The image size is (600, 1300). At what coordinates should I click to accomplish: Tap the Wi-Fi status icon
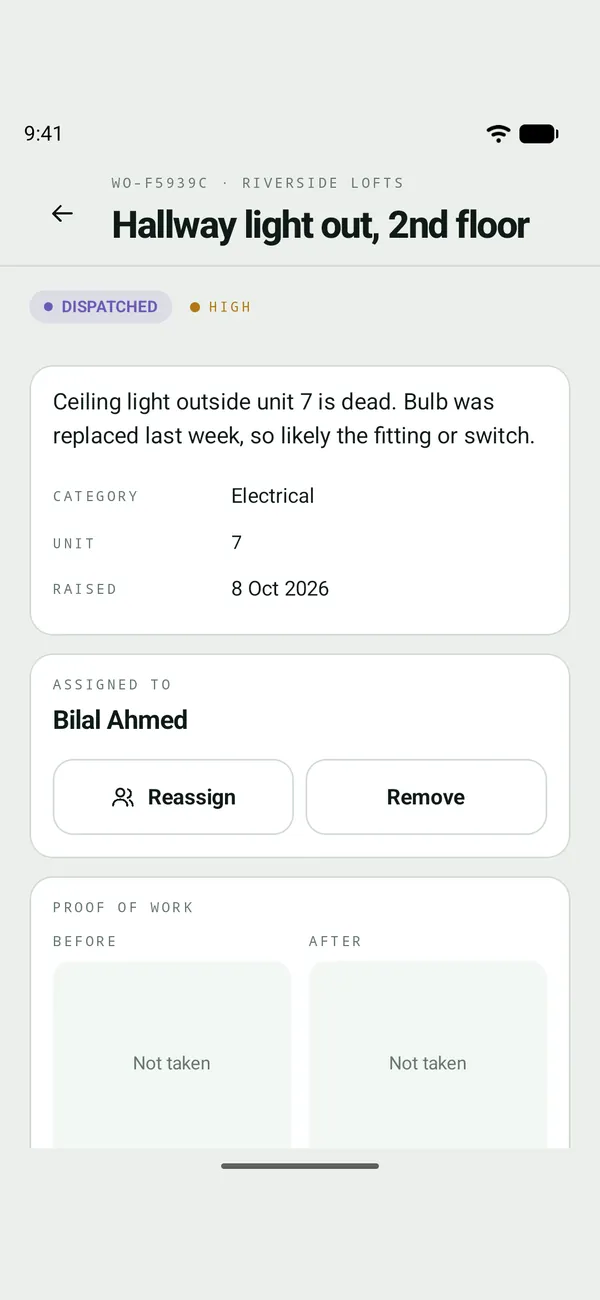498,134
